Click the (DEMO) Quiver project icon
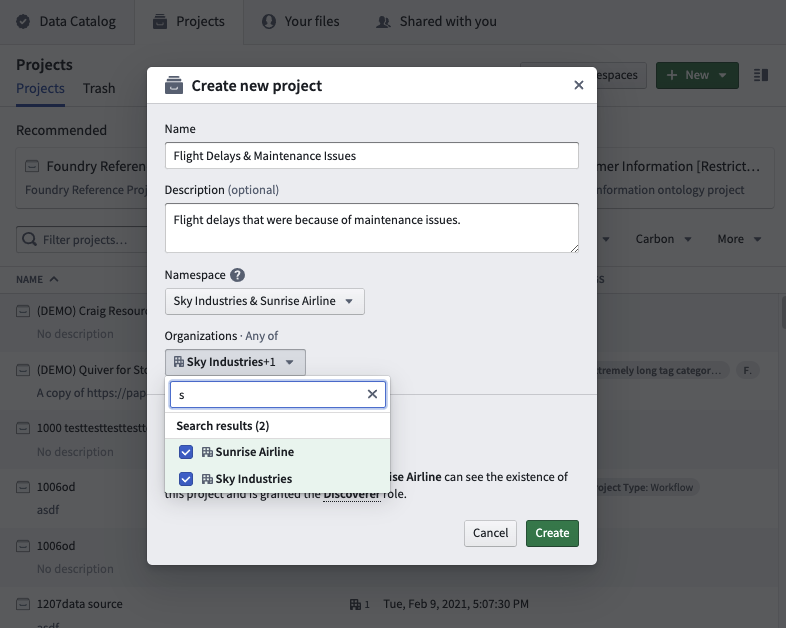The image size is (786, 628). 23,370
